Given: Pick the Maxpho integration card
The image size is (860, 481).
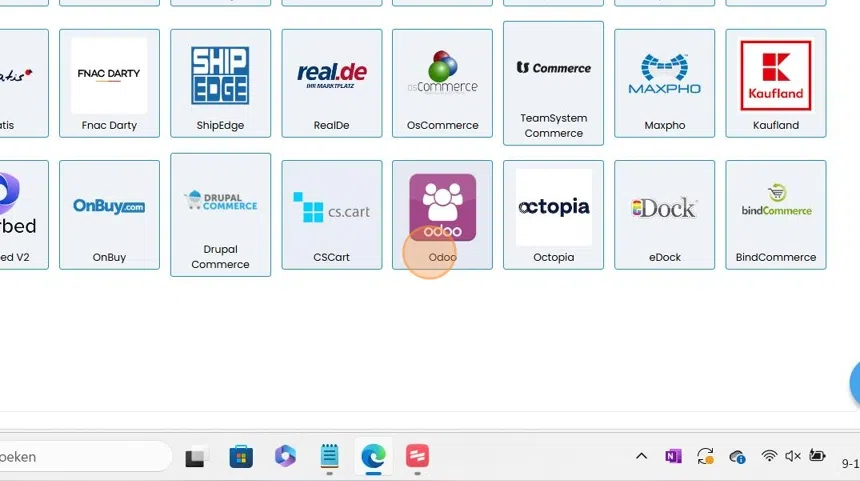Looking at the screenshot, I should (665, 83).
